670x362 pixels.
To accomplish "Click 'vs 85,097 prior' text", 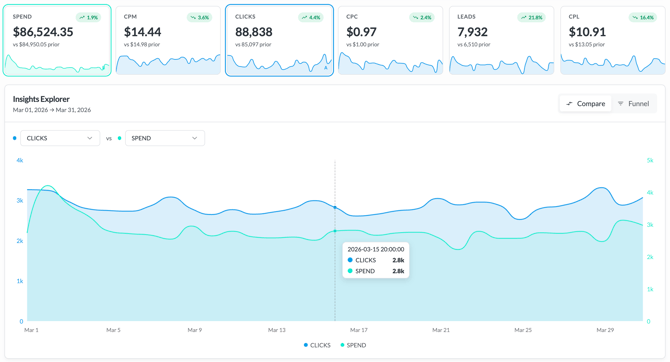I will pyautogui.click(x=253, y=44).
